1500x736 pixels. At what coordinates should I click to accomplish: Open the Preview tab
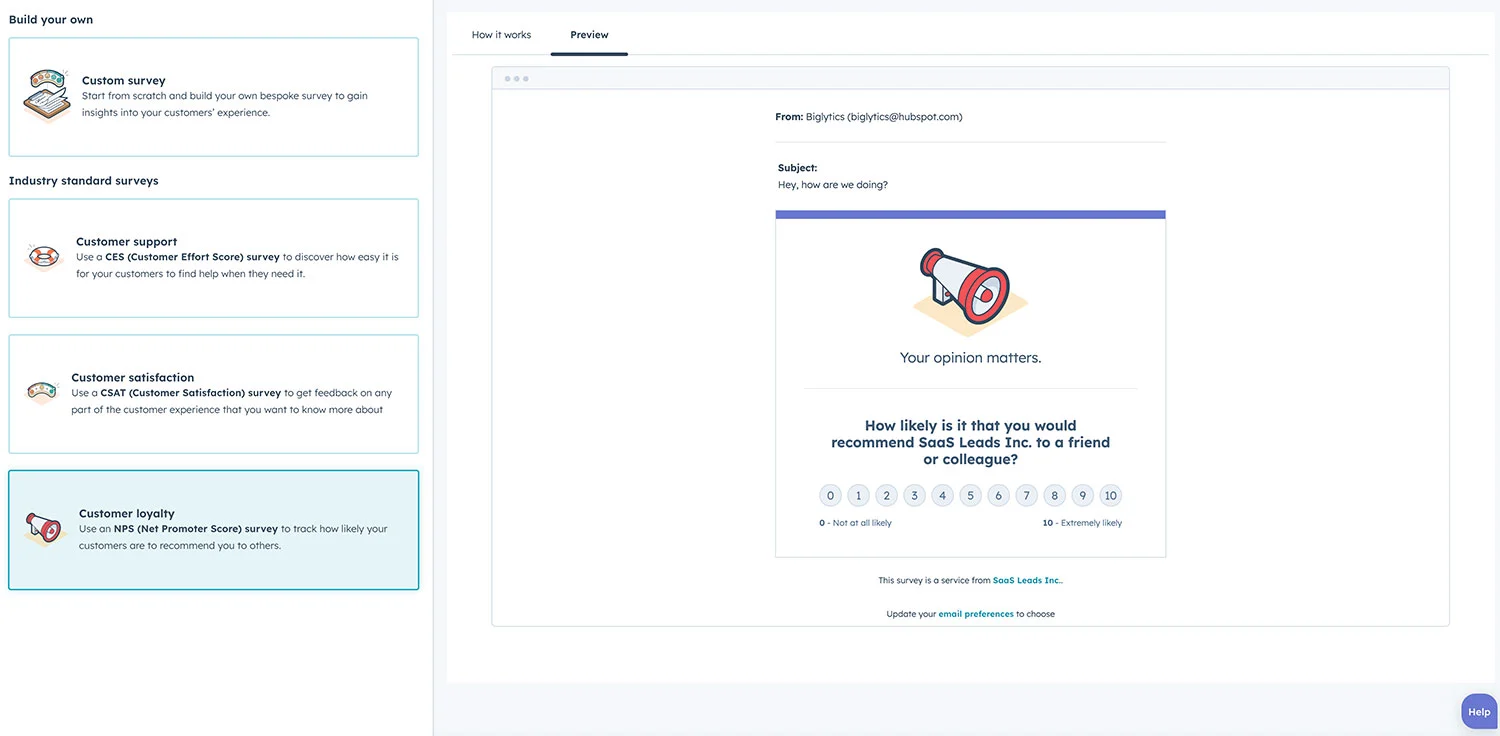tap(589, 35)
